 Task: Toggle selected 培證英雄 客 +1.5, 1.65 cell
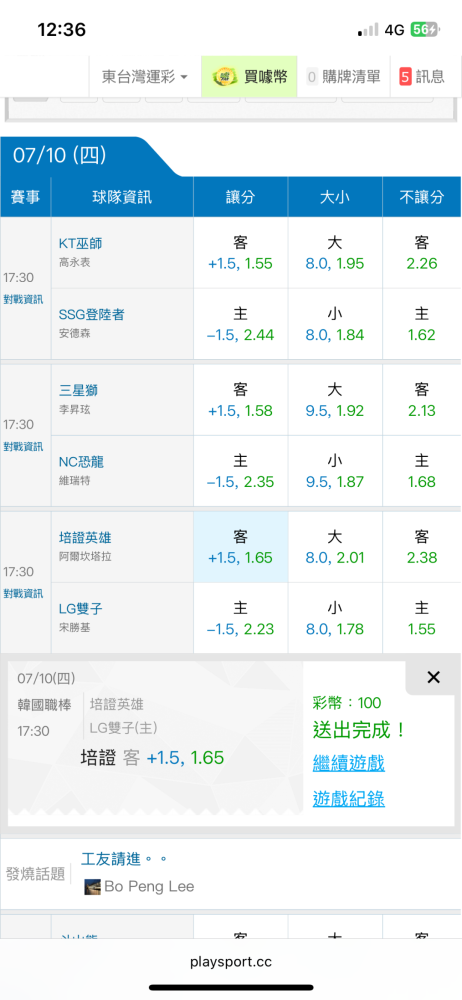[241, 547]
